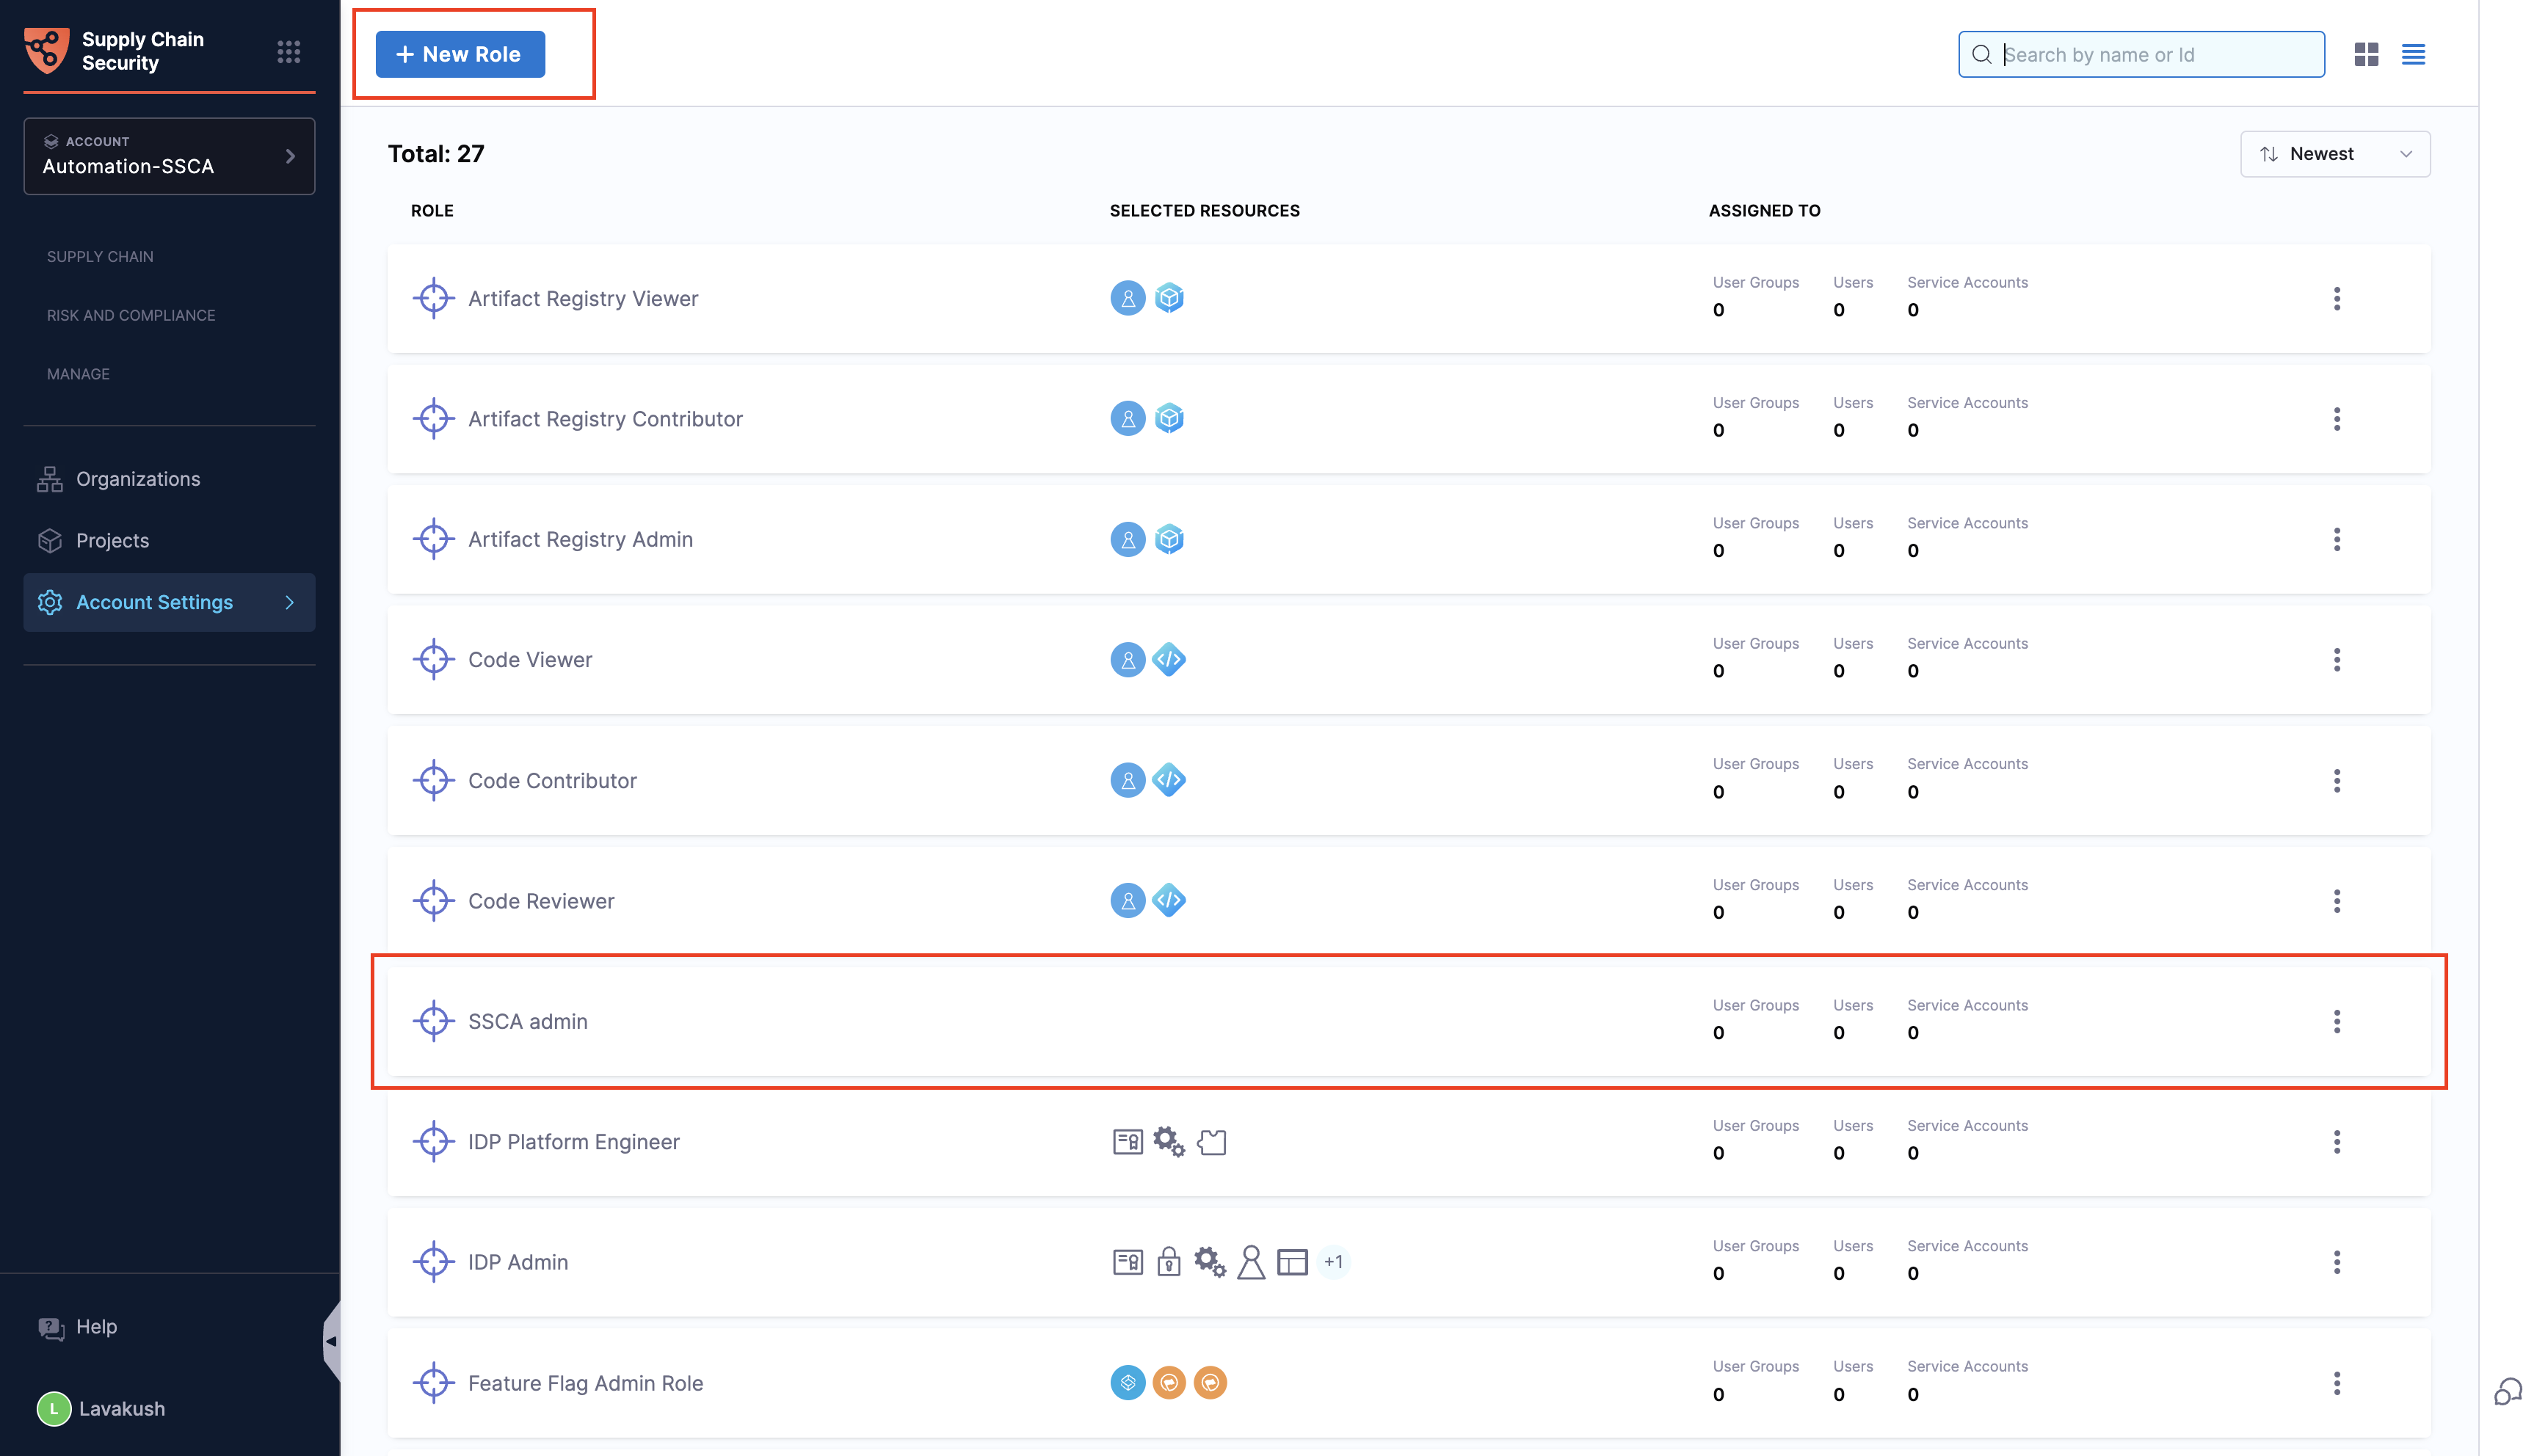Screen dimensions: 2537x1456
Task: Open kebab menu for Code Viewer role
Action: coord(2336,660)
